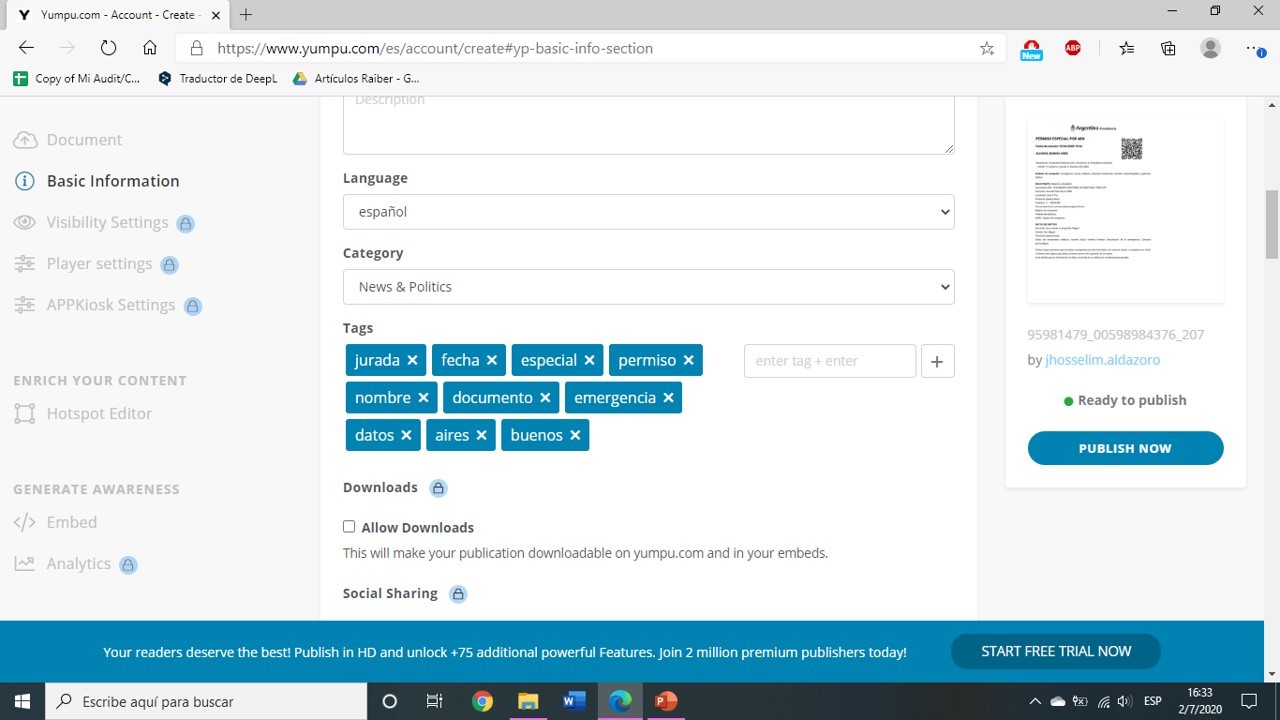Click the lock icon beside Social Sharing
The image size is (1280, 720).
coord(458,594)
